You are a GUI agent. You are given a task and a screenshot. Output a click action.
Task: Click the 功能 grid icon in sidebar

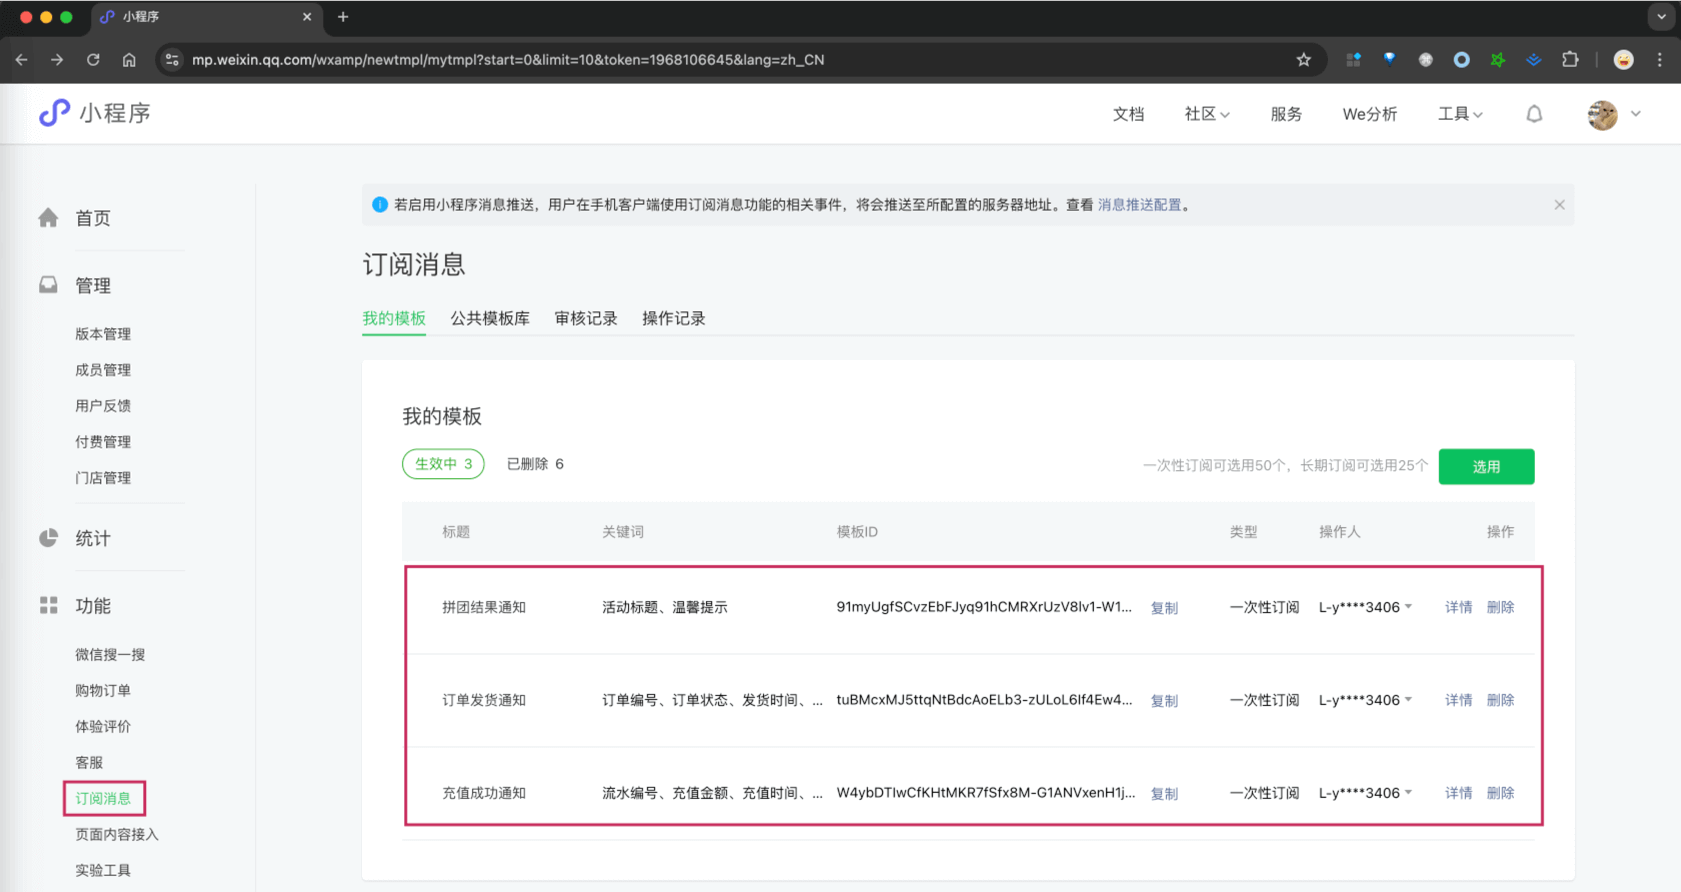click(x=48, y=606)
